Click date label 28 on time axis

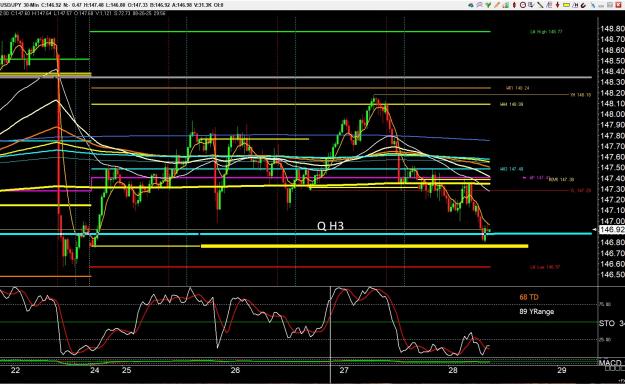453,370
